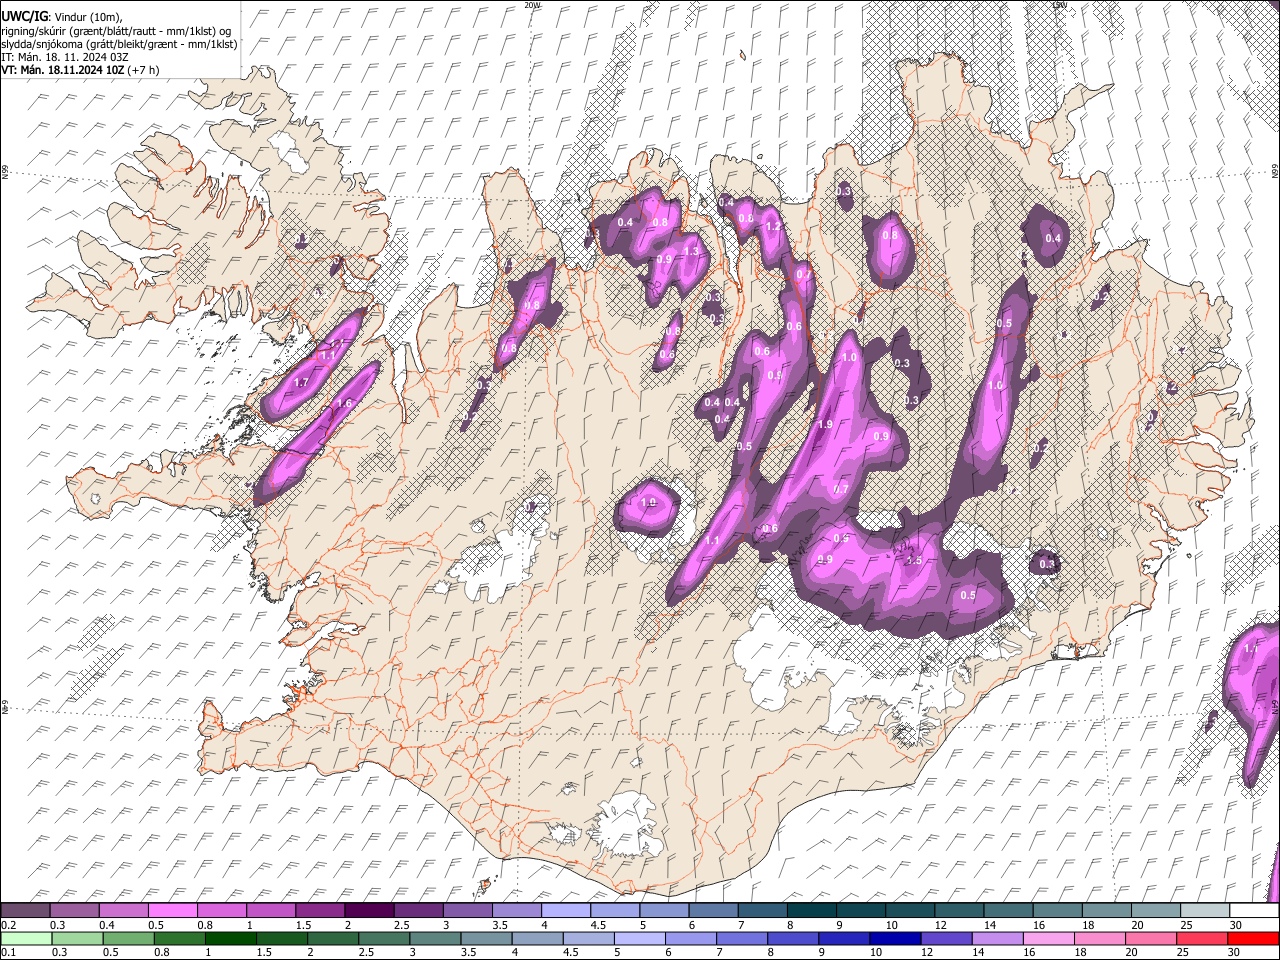
Task: Click the light violet 14 swatch in lower legend row
Action: pos(997,938)
